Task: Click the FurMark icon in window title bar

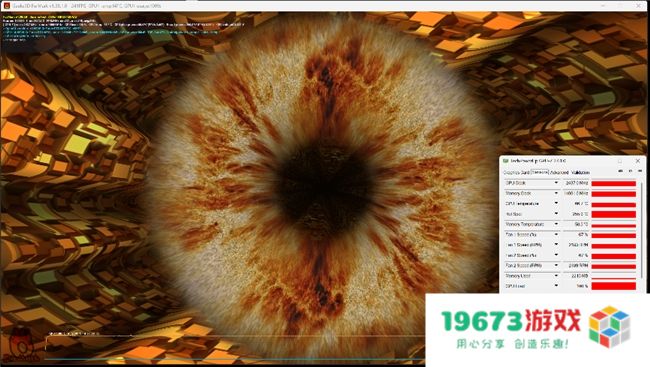Action: (x=6, y=6)
